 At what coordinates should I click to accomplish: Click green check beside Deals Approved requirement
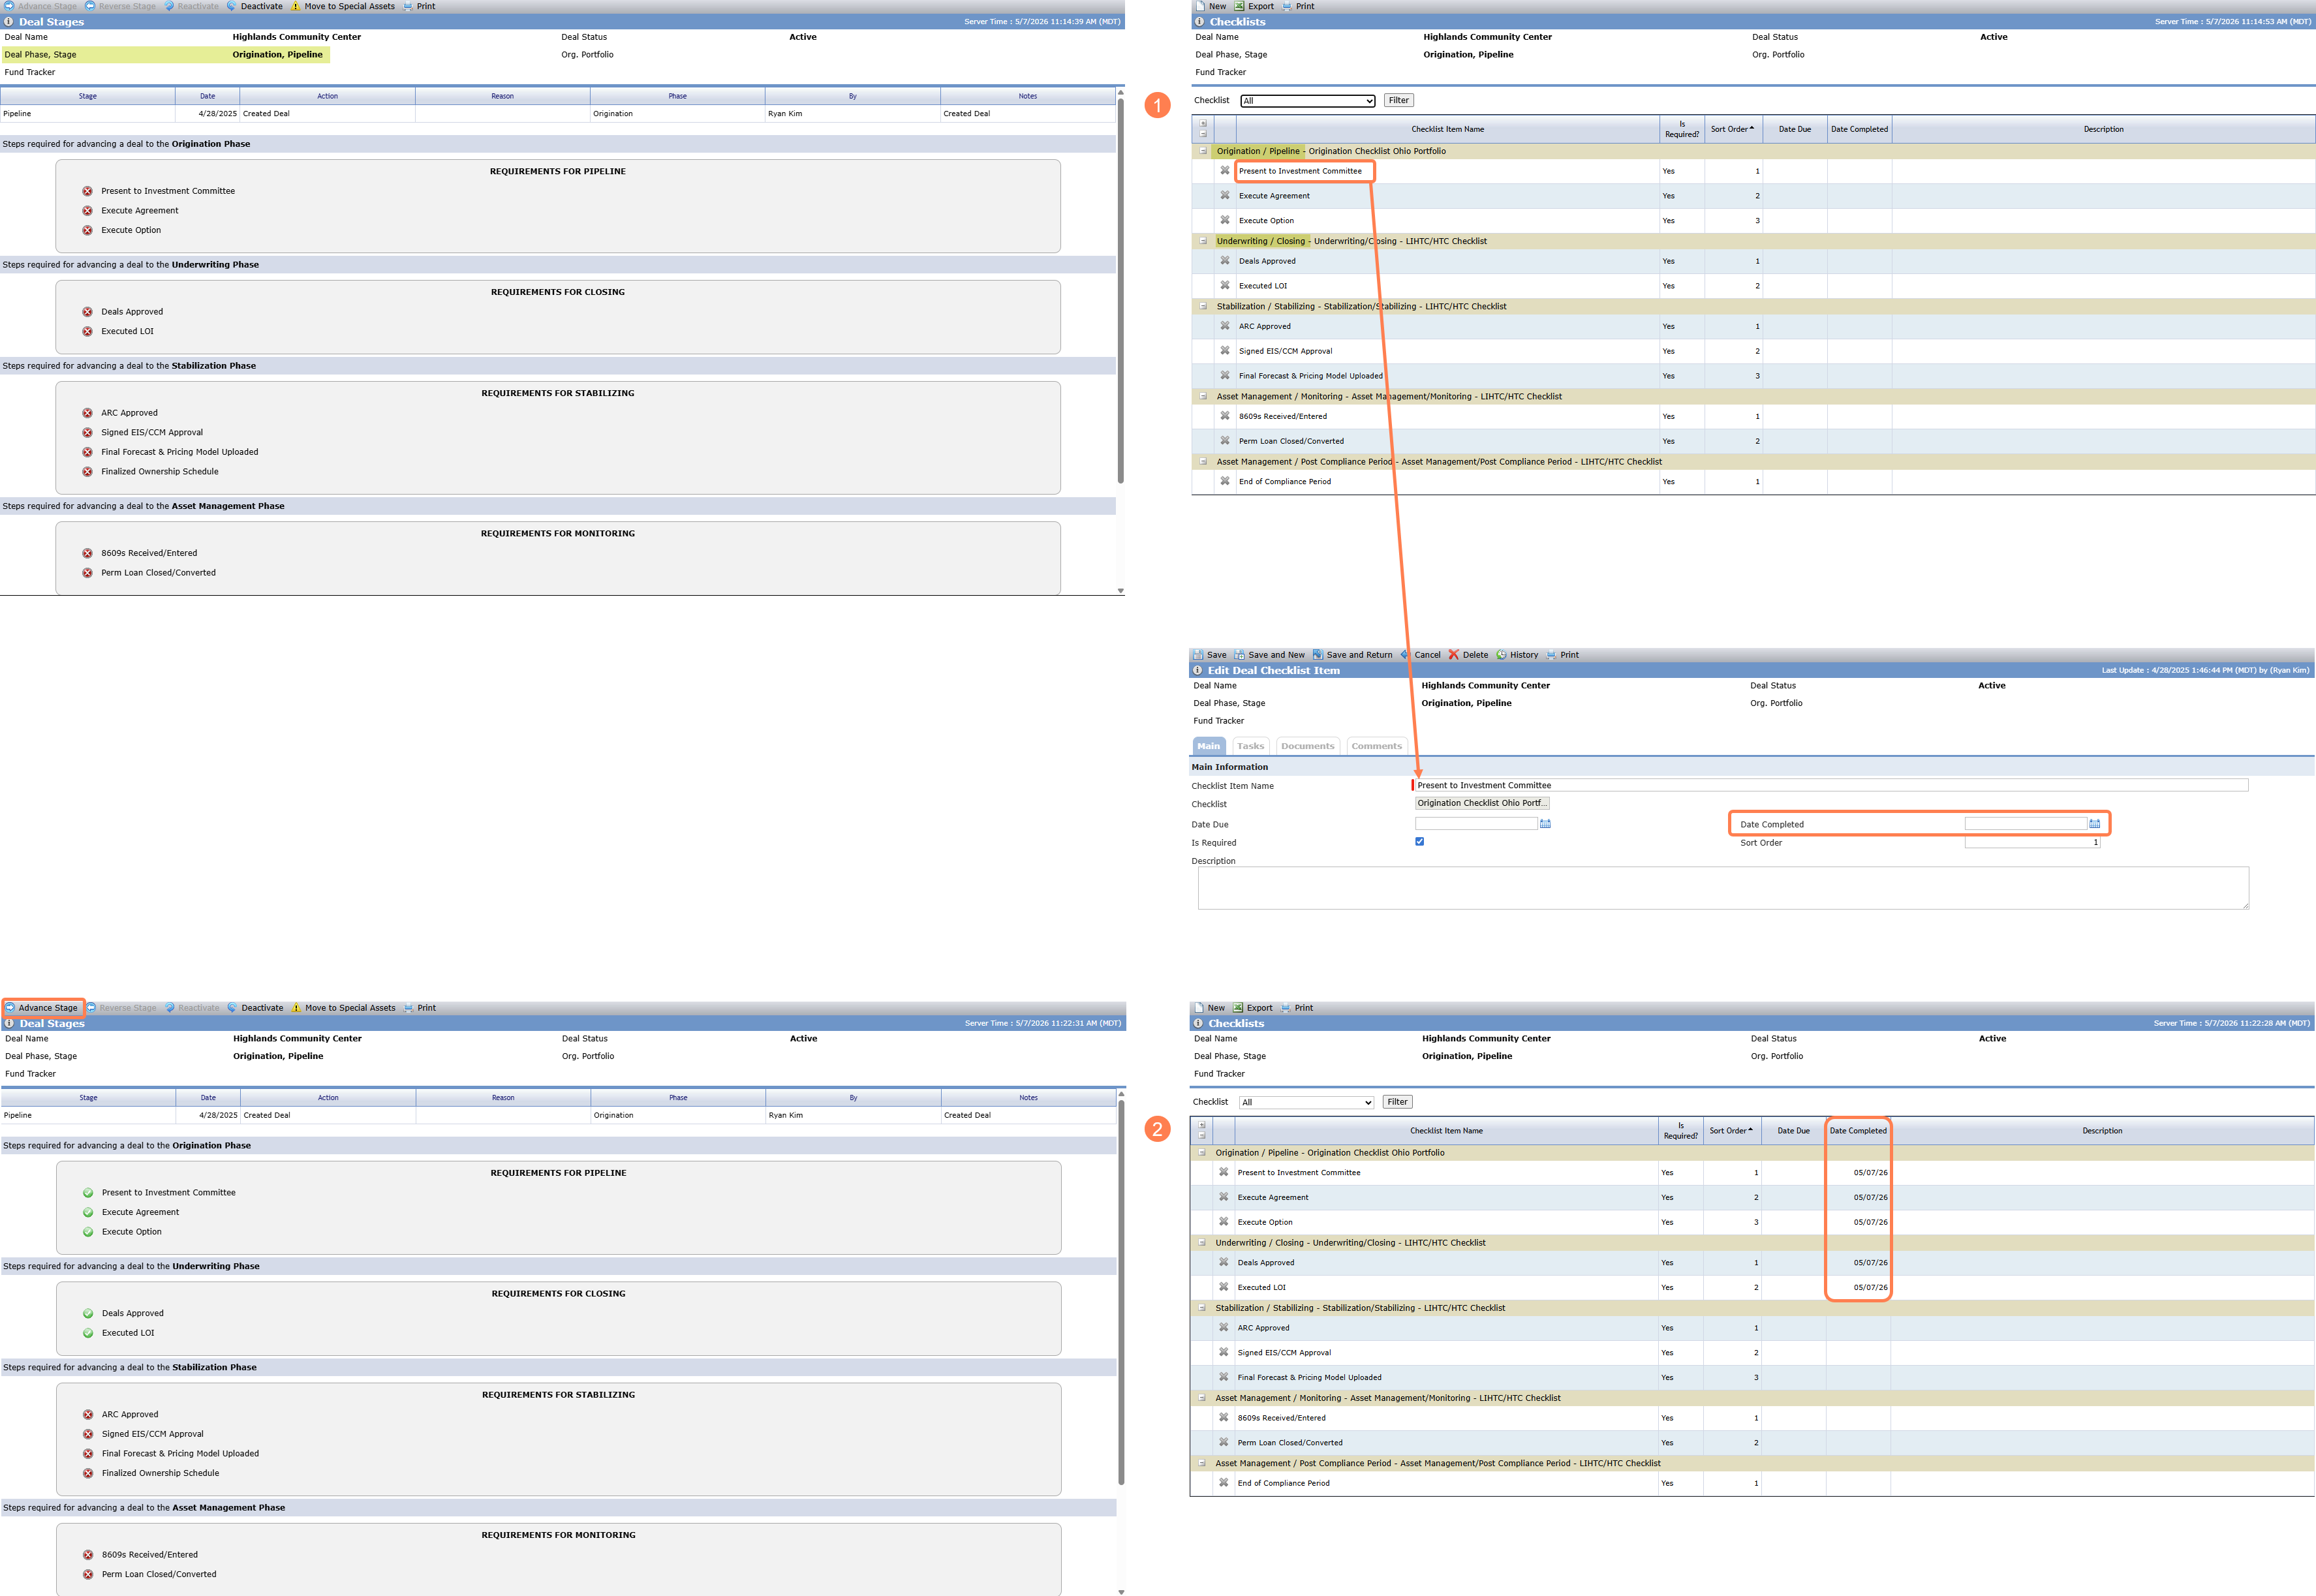(88, 1313)
